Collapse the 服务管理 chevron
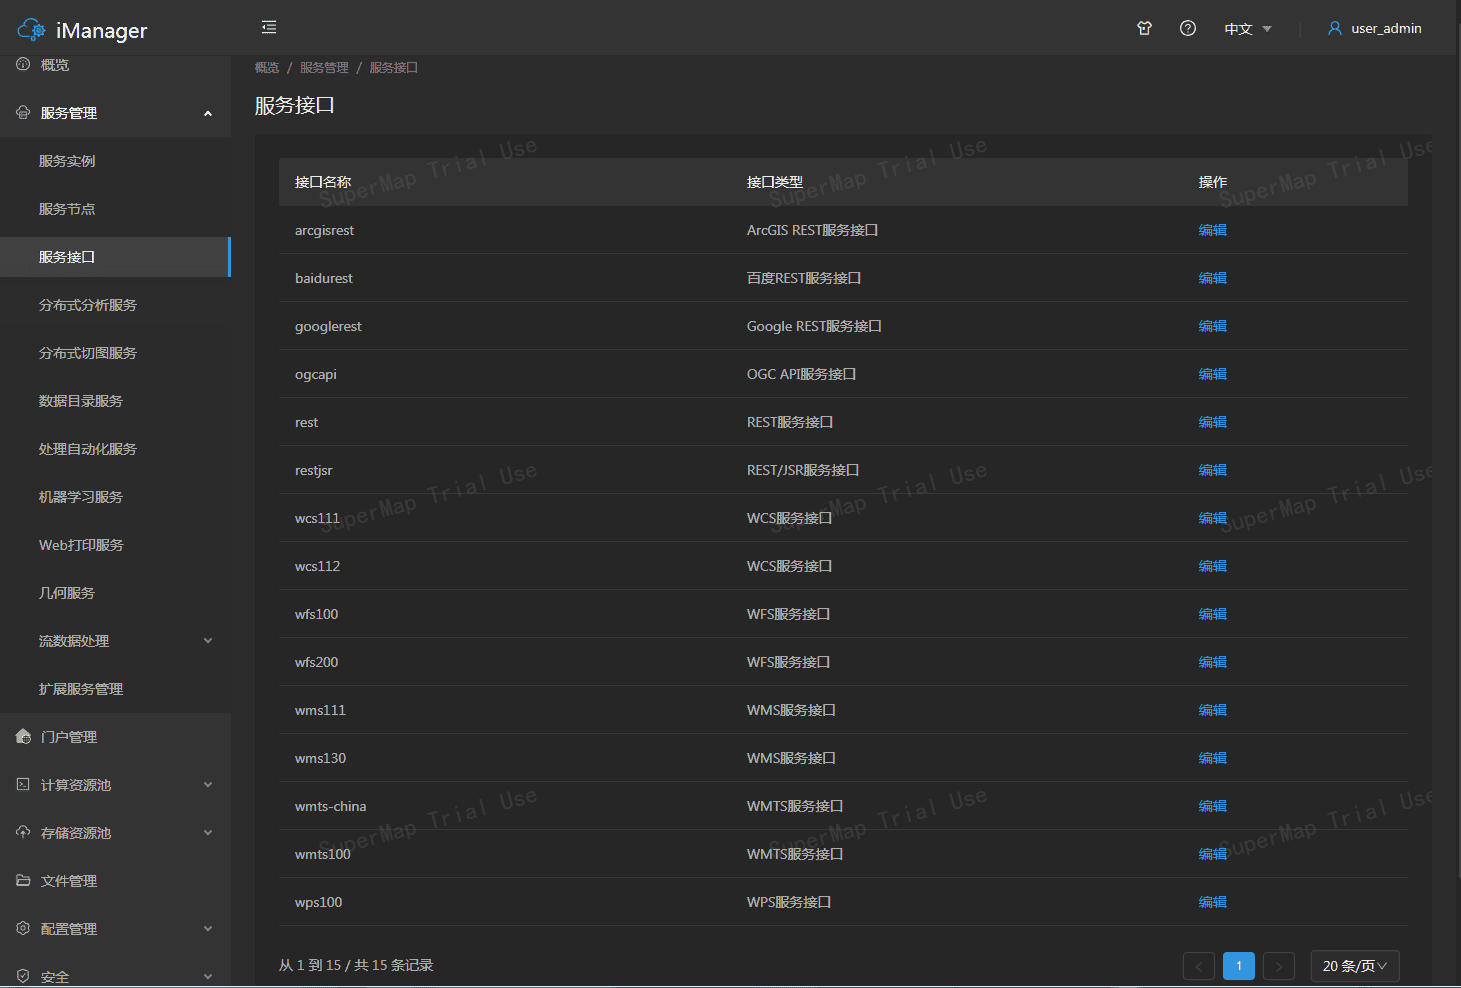This screenshot has width=1461, height=988. 208,113
